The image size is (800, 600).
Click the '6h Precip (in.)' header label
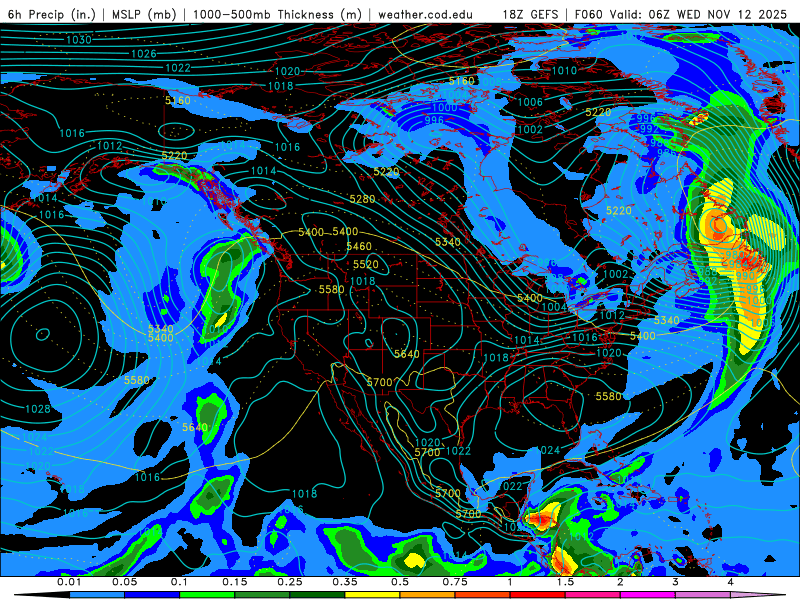click(x=52, y=15)
